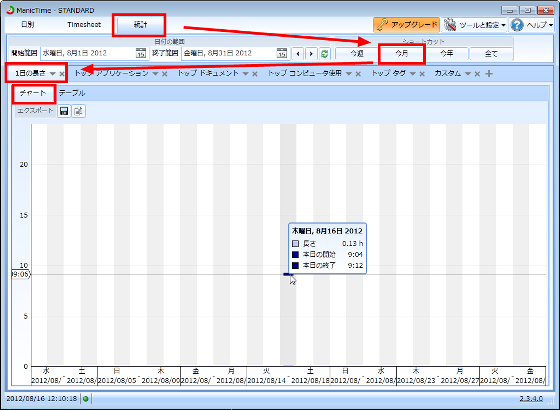Select the トップ タグ report tab
The height and width of the screenshot is (410, 560).
[389, 73]
